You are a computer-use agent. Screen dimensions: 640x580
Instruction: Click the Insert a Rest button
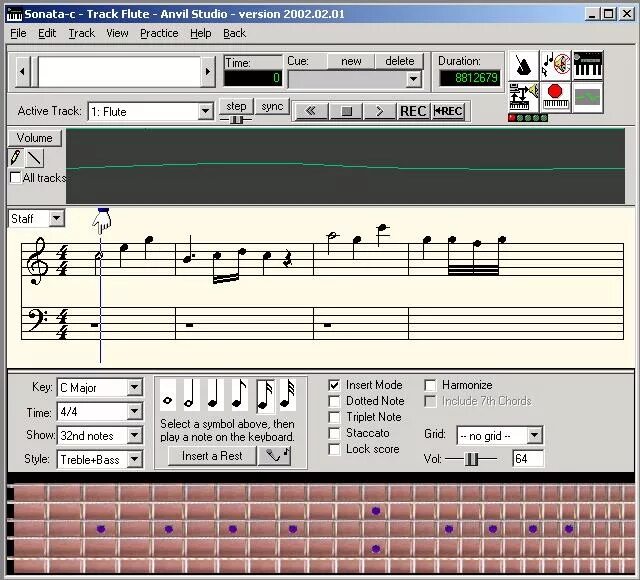(212, 456)
